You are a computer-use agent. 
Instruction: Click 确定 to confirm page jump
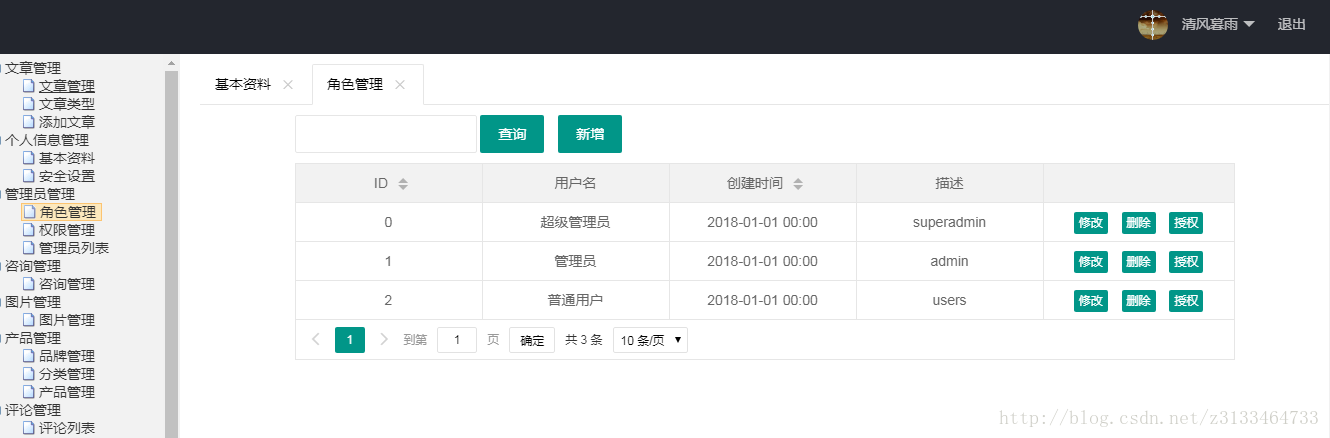(532, 340)
